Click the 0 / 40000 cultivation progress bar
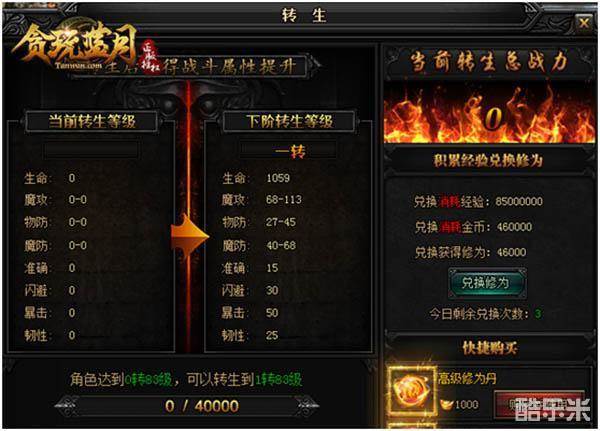 coord(188,406)
